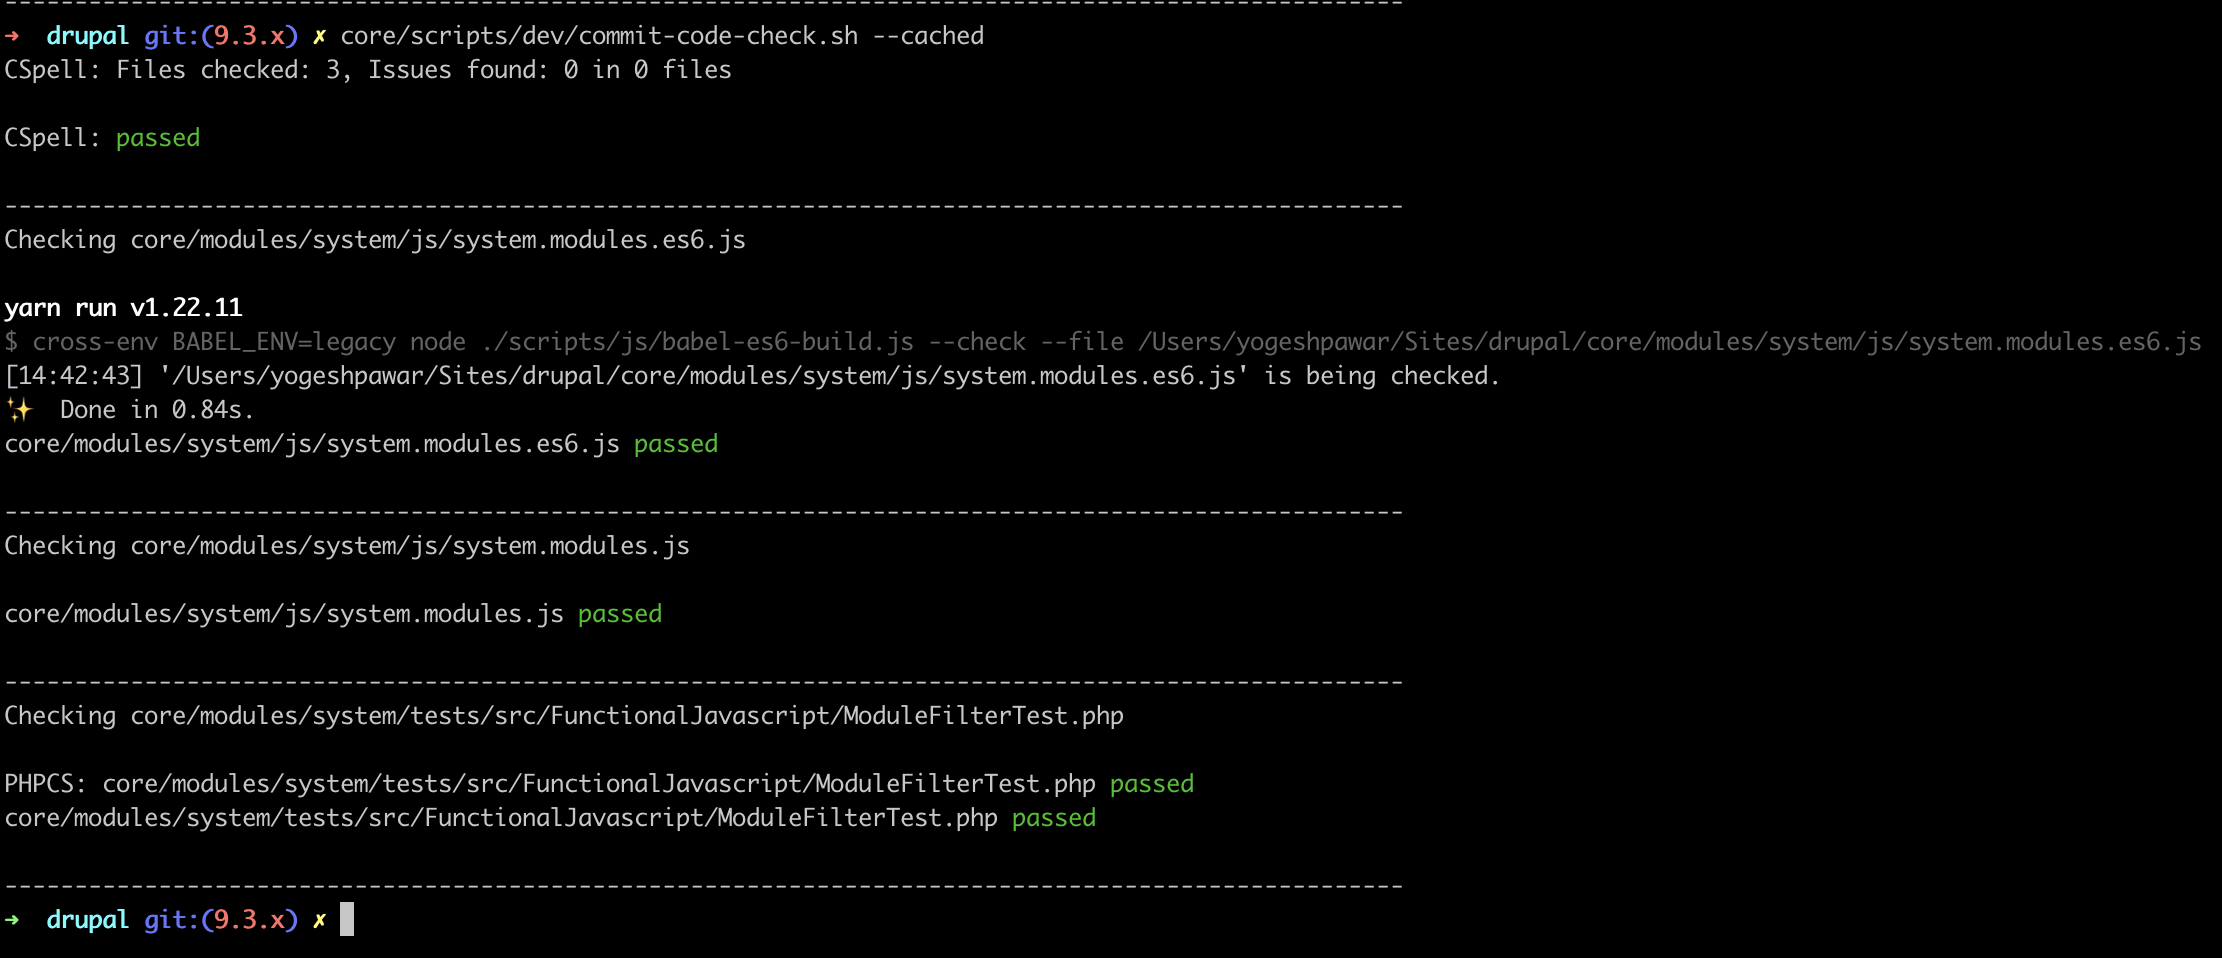Click the terminal cursor block
The width and height of the screenshot is (2222, 958).
[347, 919]
